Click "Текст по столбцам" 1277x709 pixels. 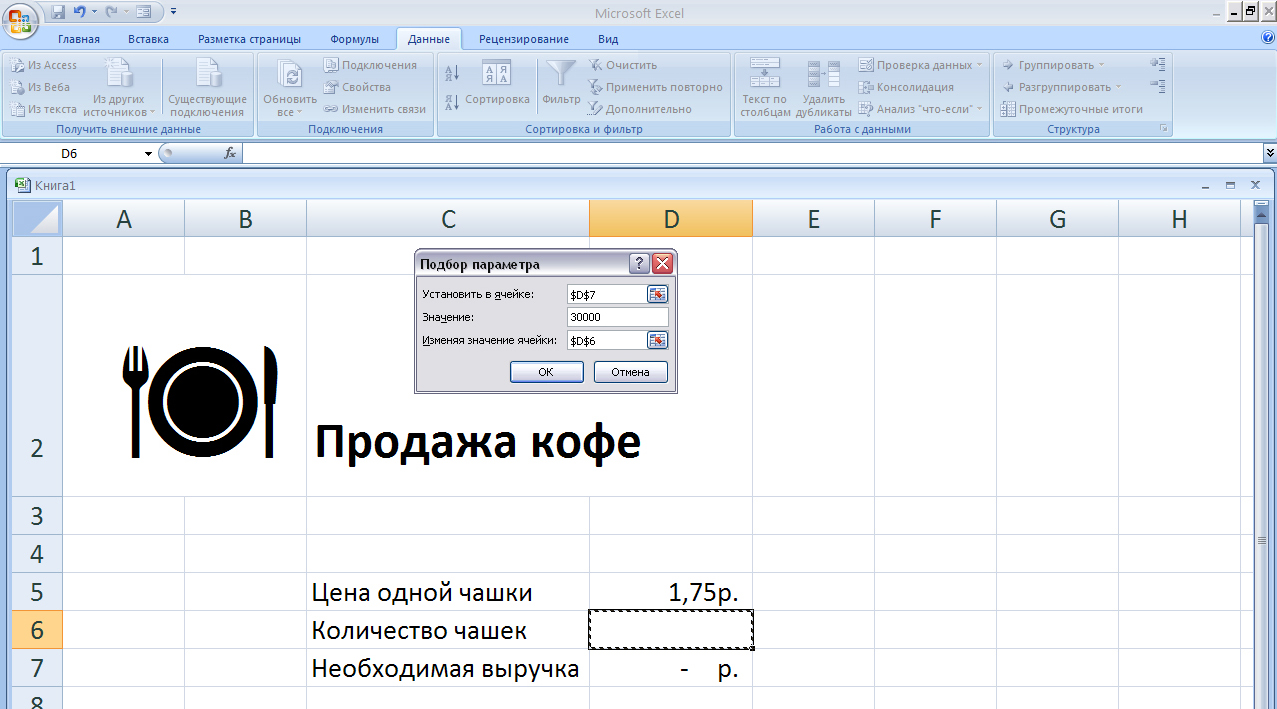click(765, 87)
